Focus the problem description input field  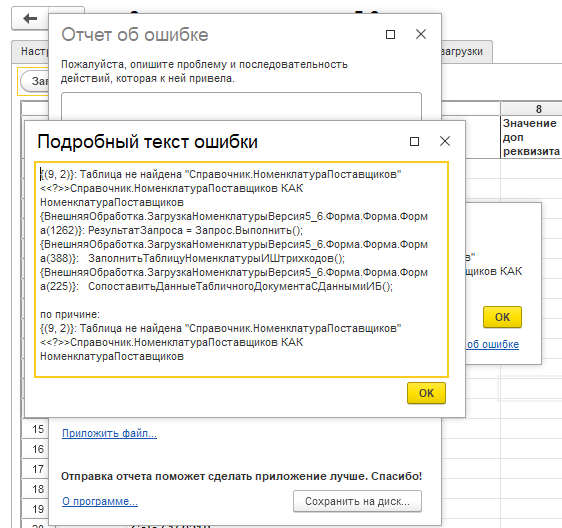coord(241,106)
